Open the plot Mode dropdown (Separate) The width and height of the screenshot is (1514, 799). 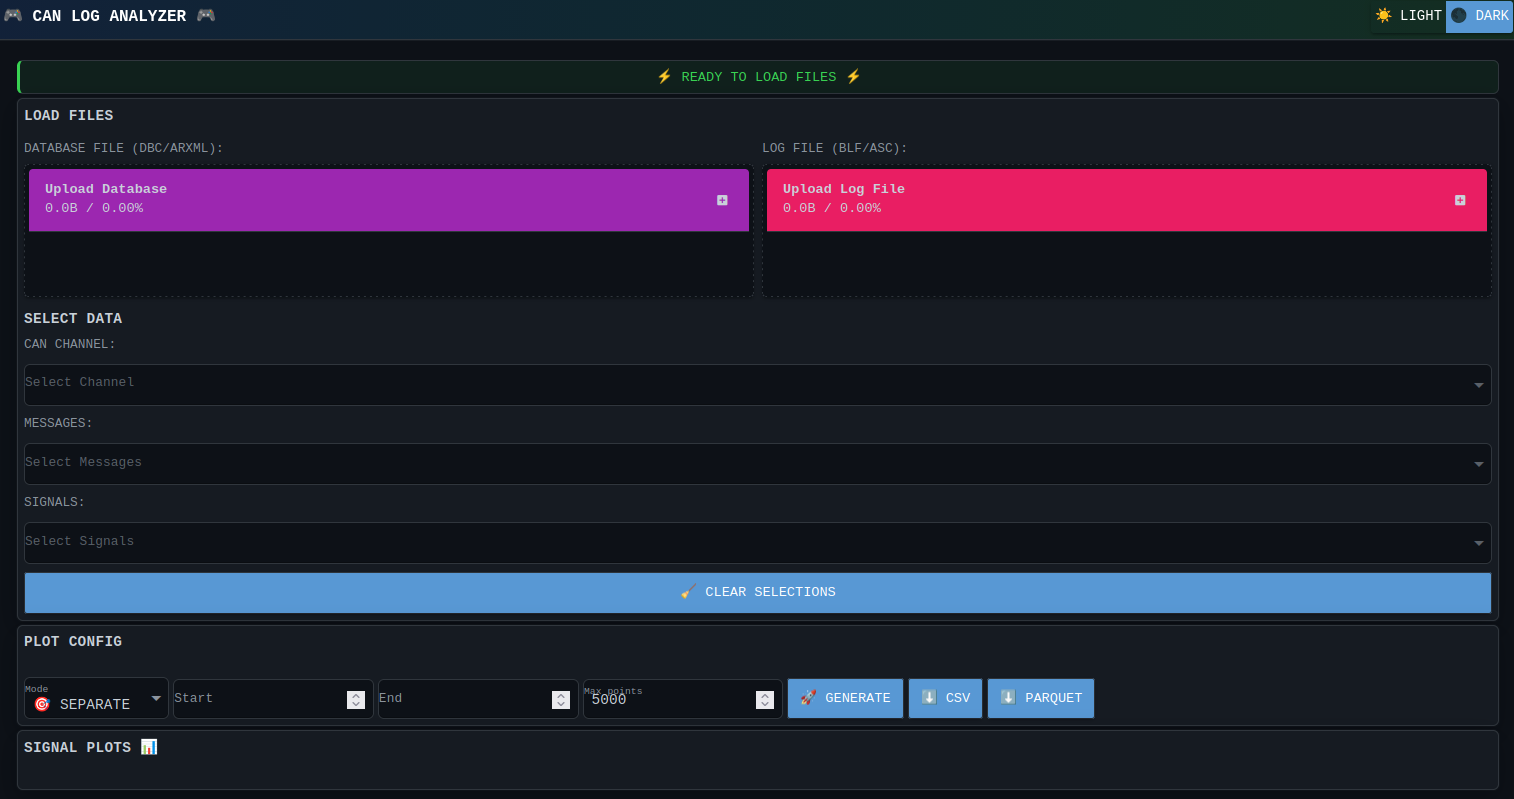click(96, 698)
